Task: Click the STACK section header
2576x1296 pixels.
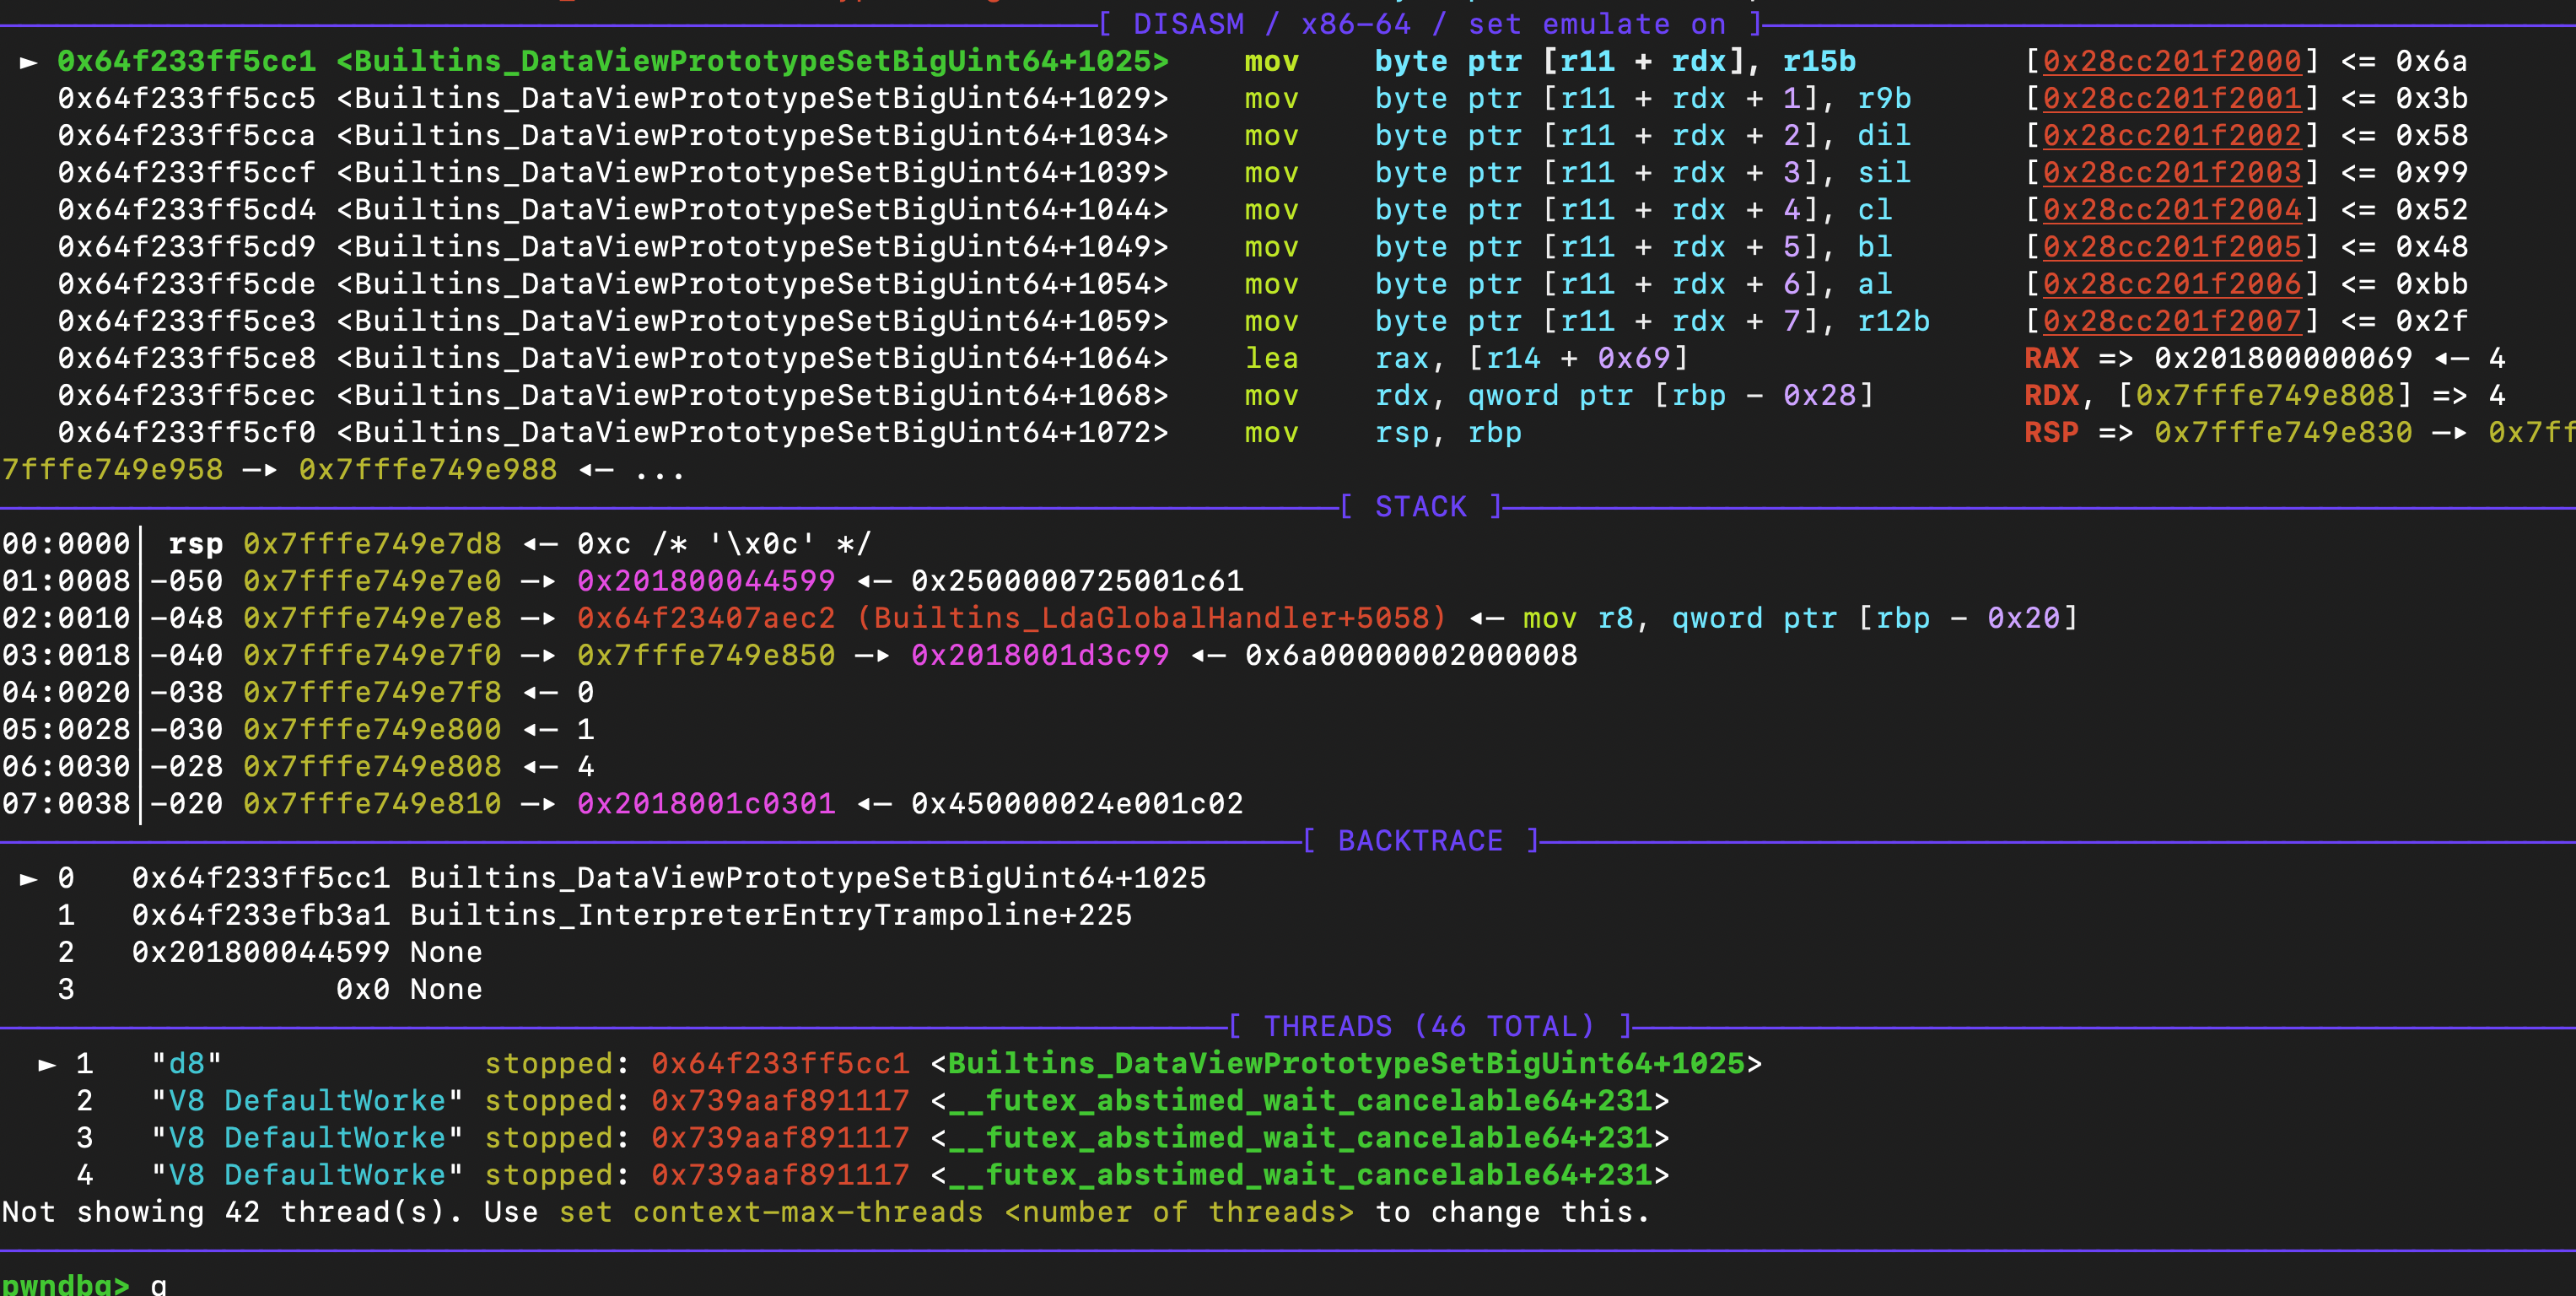Action: [1420, 507]
